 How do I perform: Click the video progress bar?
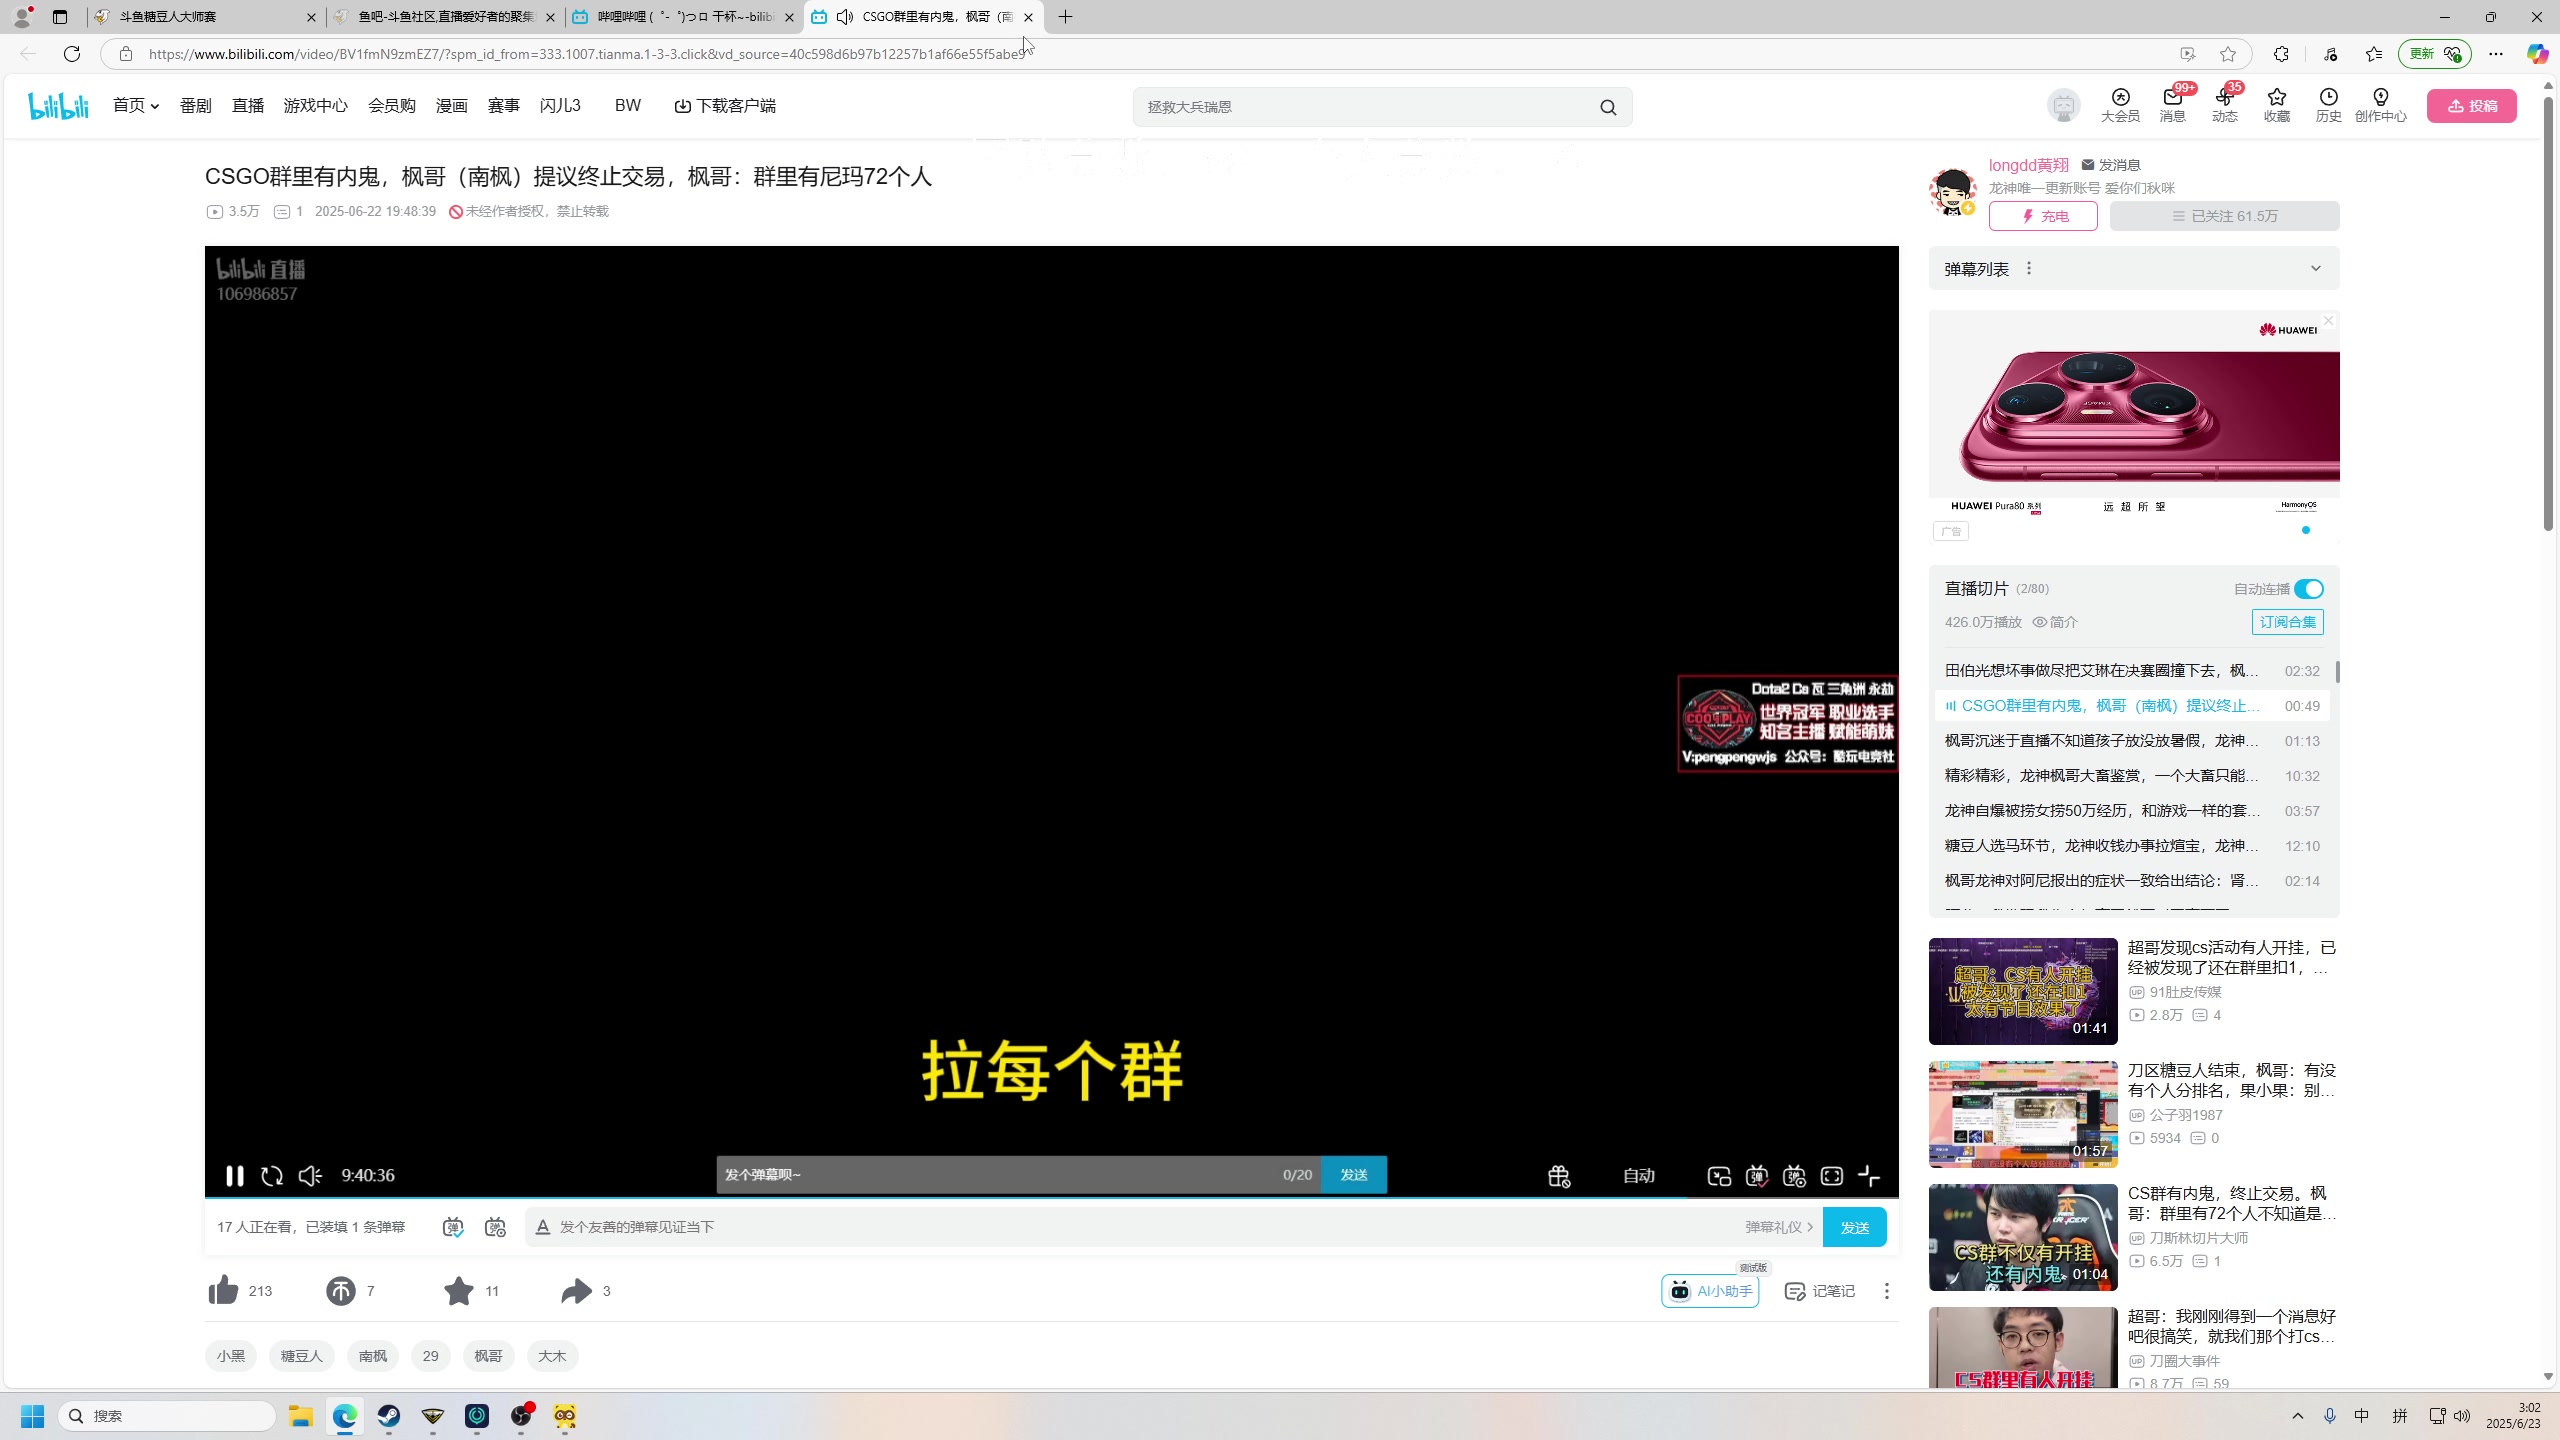coord(1052,1198)
